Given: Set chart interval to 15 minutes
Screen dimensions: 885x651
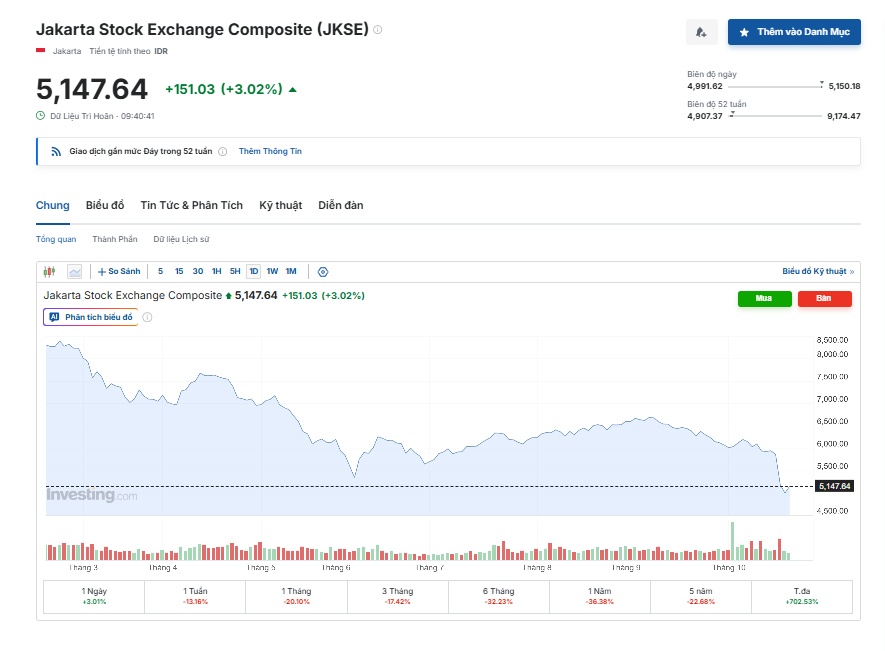Looking at the screenshot, I should click(179, 272).
